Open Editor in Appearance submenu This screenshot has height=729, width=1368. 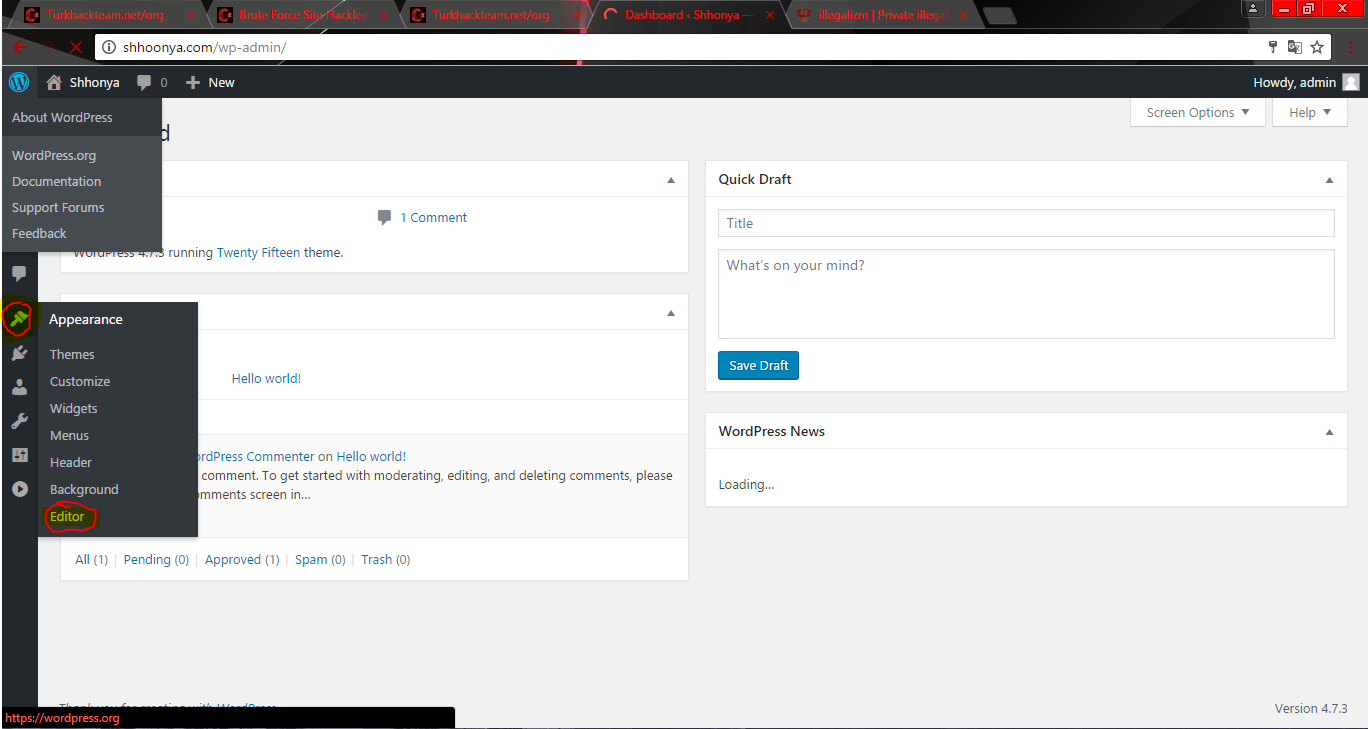tap(67, 516)
